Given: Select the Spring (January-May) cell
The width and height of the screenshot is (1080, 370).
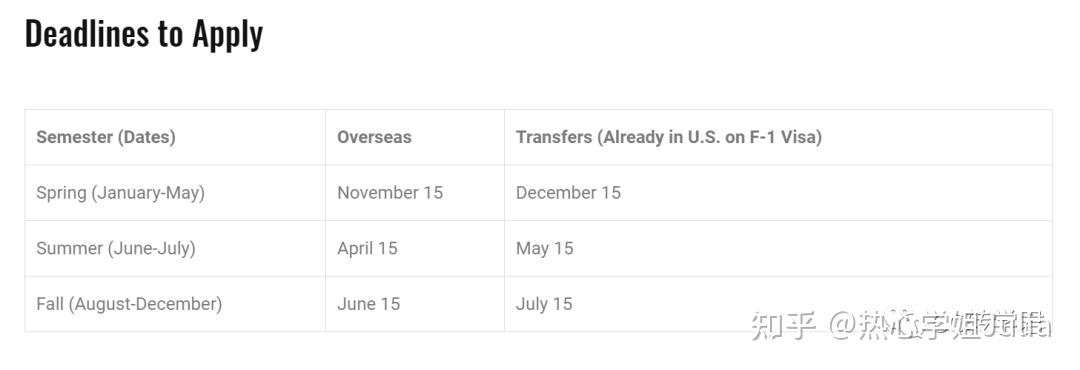Looking at the screenshot, I should click(x=121, y=193).
